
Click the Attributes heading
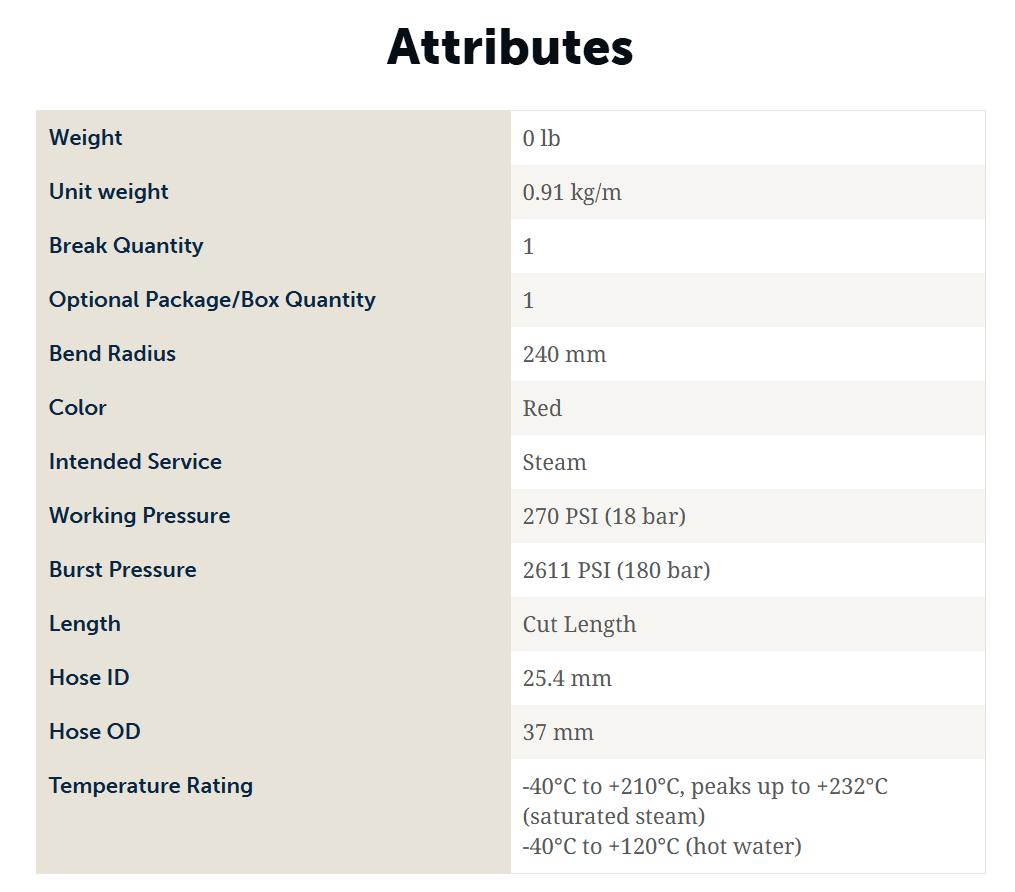point(509,48)
